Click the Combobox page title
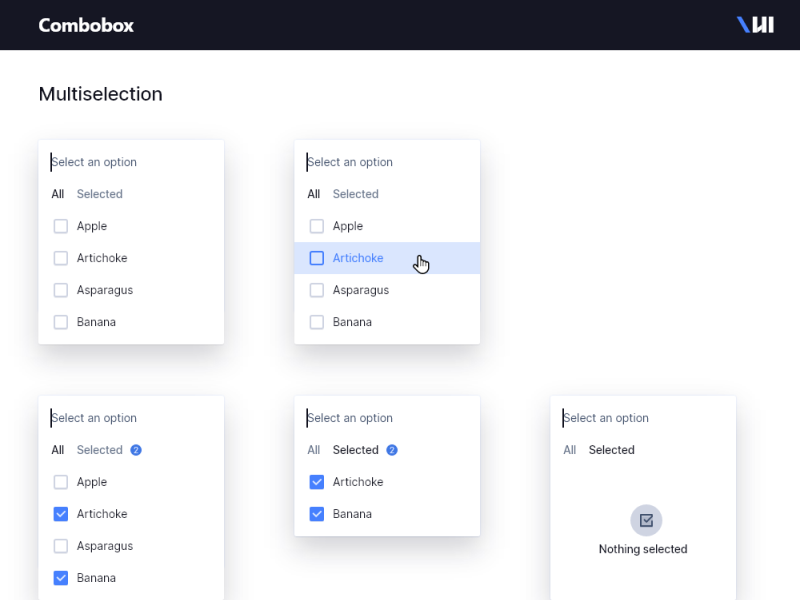Screen dimensions: 800x600 [x=86, y=25]
